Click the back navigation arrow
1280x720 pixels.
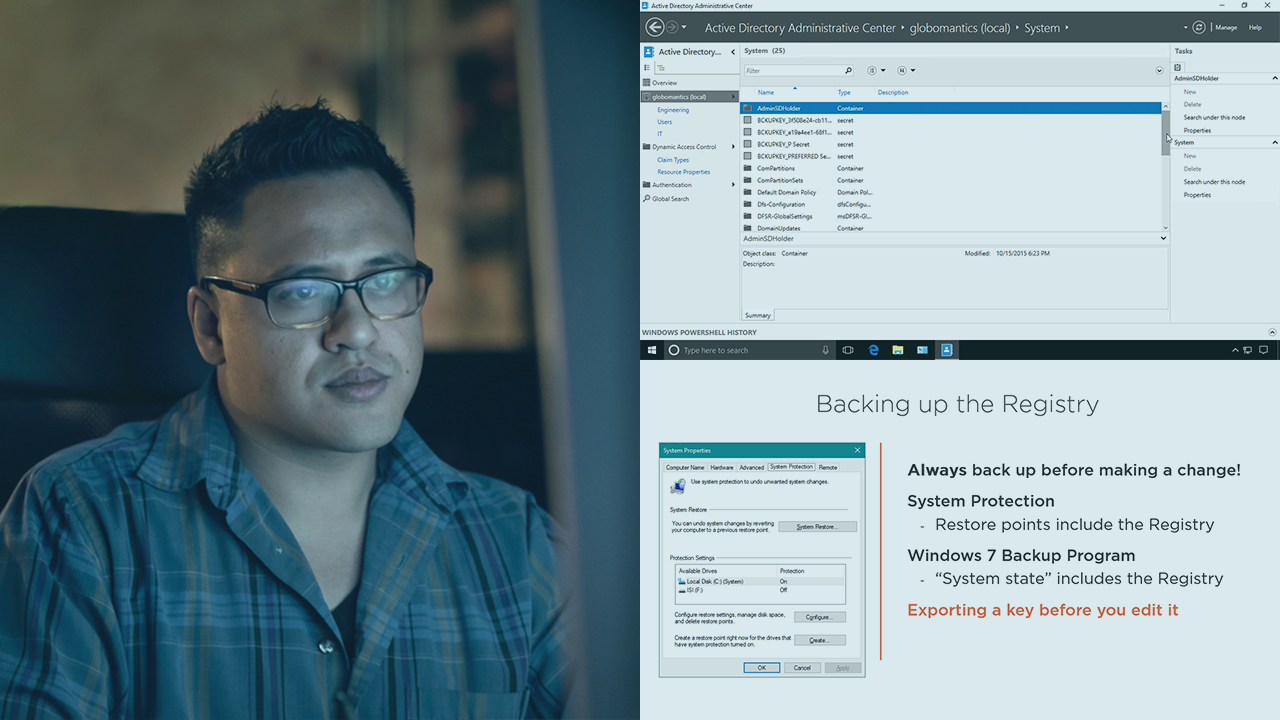click(x=655, y=28)
